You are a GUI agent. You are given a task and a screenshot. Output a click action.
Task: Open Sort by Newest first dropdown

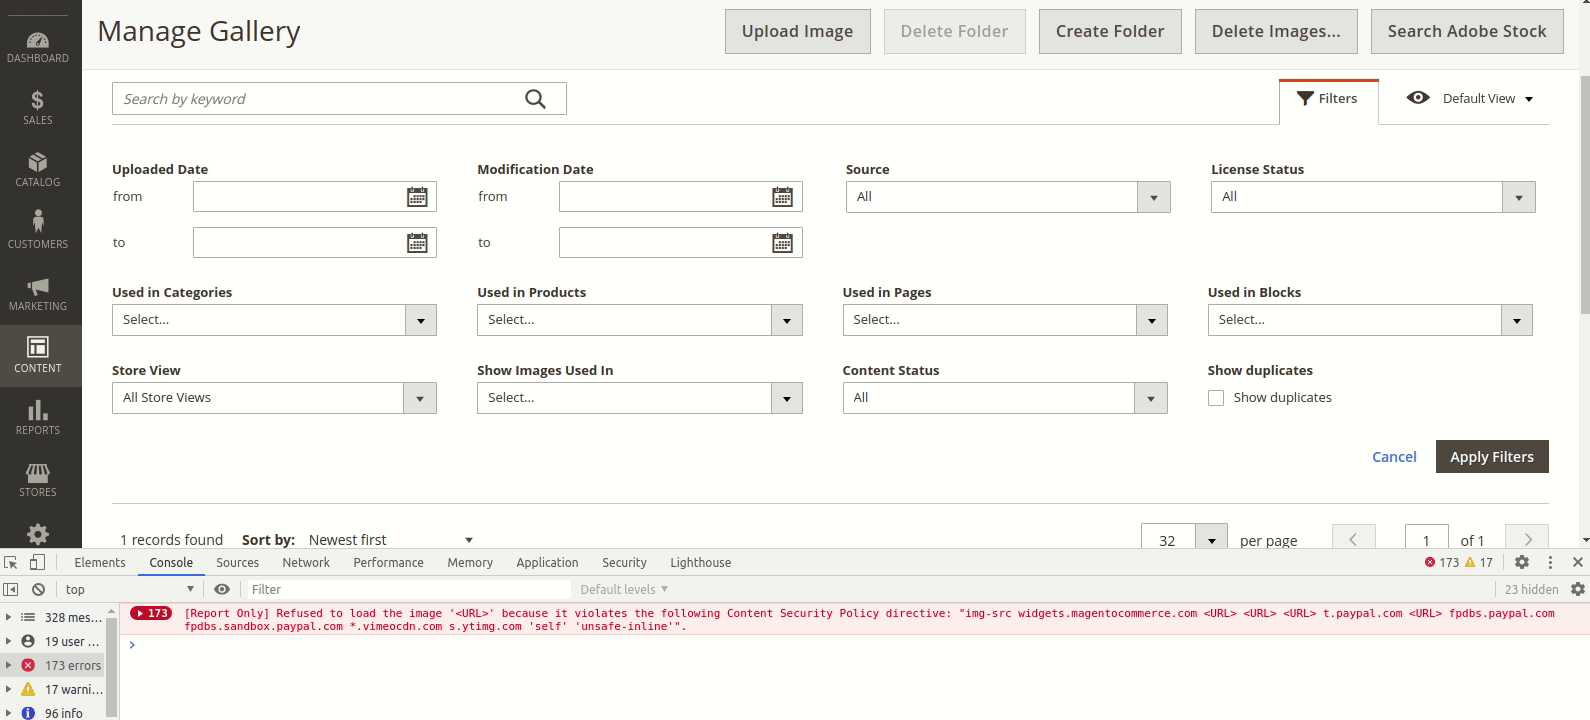tap(391, 540)
